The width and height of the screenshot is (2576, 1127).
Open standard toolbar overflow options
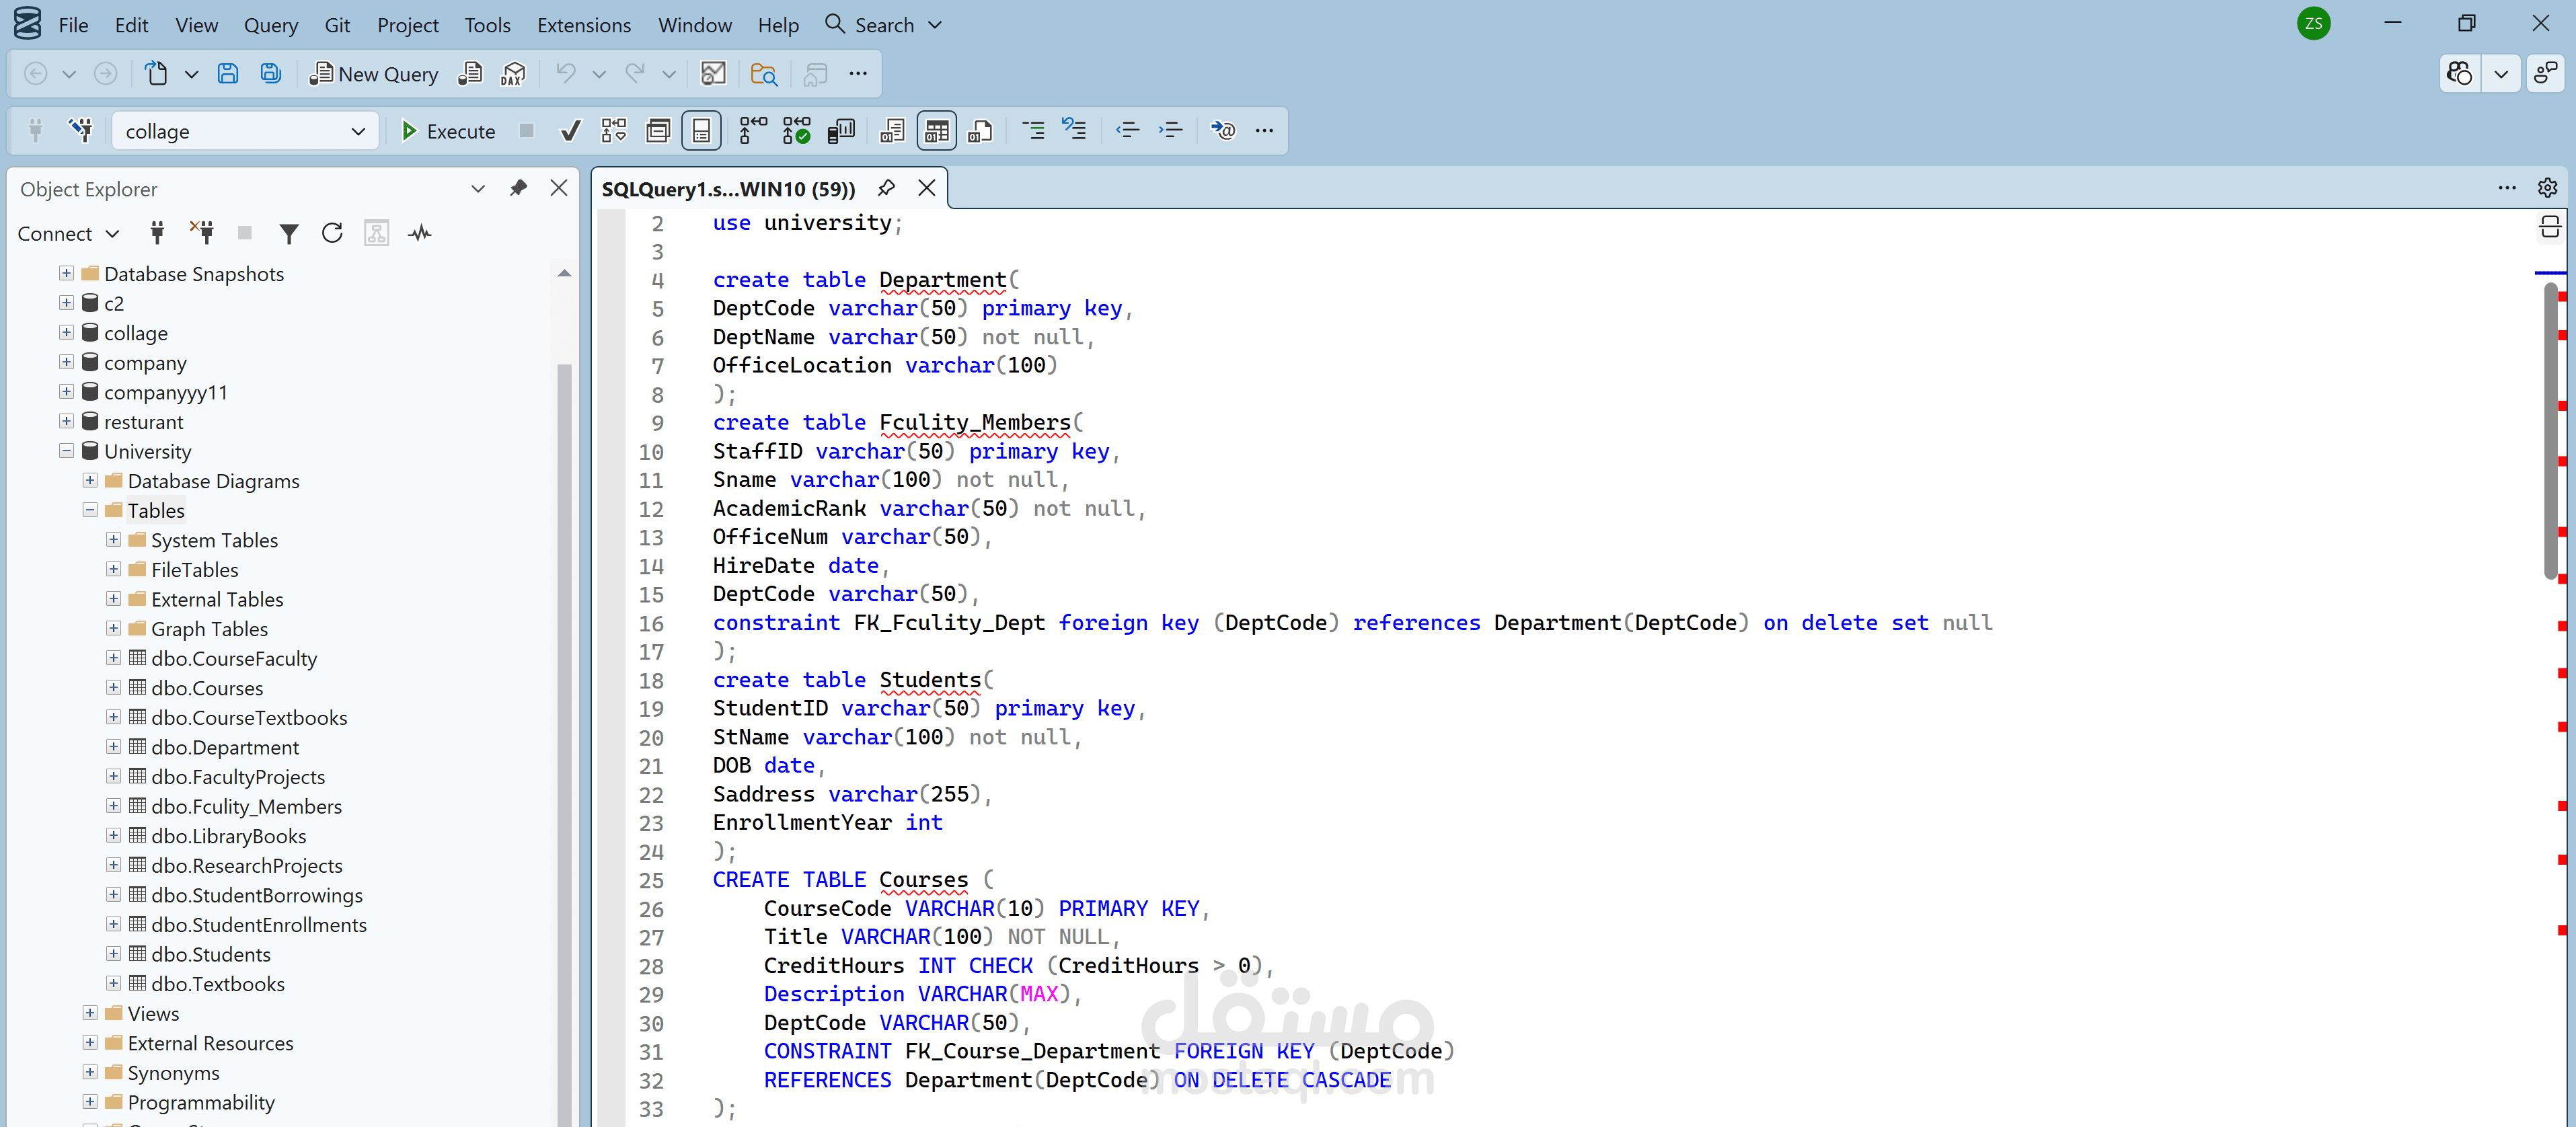tap(858, 74)
